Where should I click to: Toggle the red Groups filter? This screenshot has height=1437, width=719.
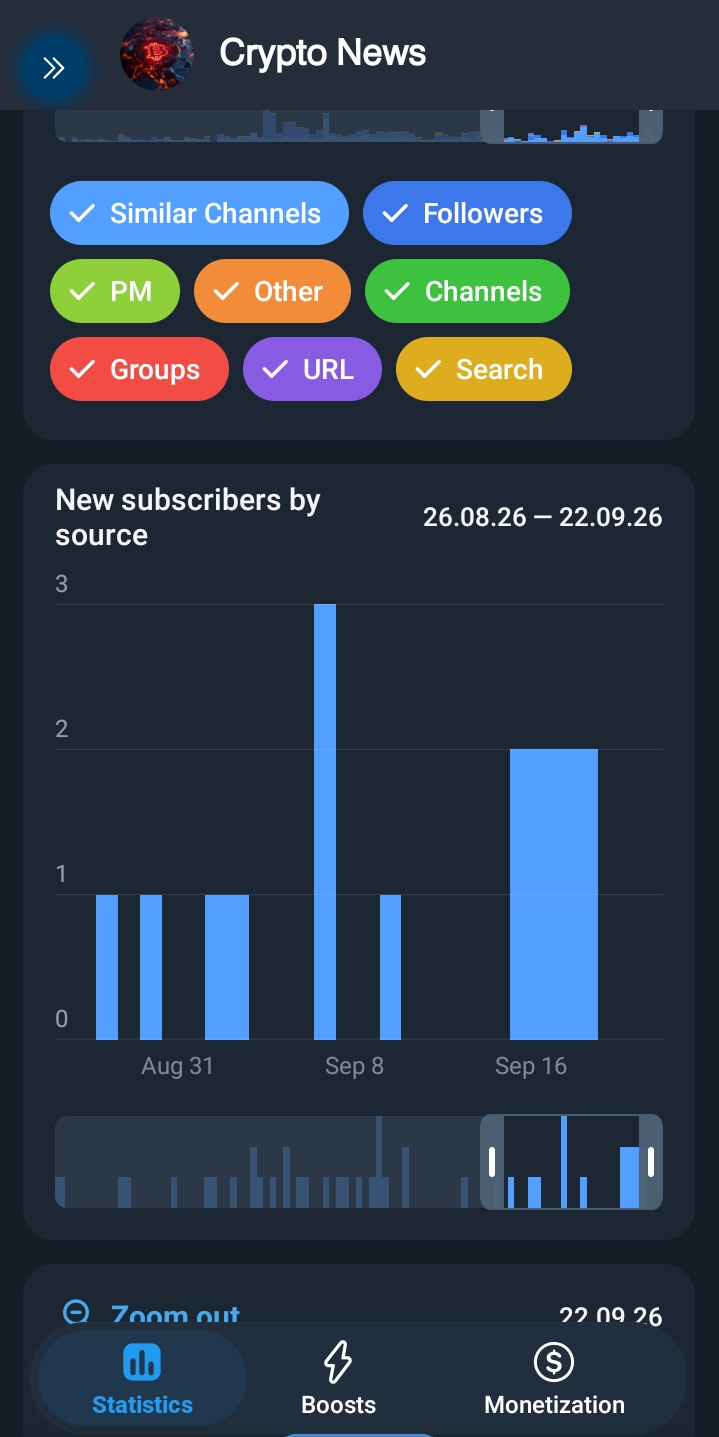point(139,369)
